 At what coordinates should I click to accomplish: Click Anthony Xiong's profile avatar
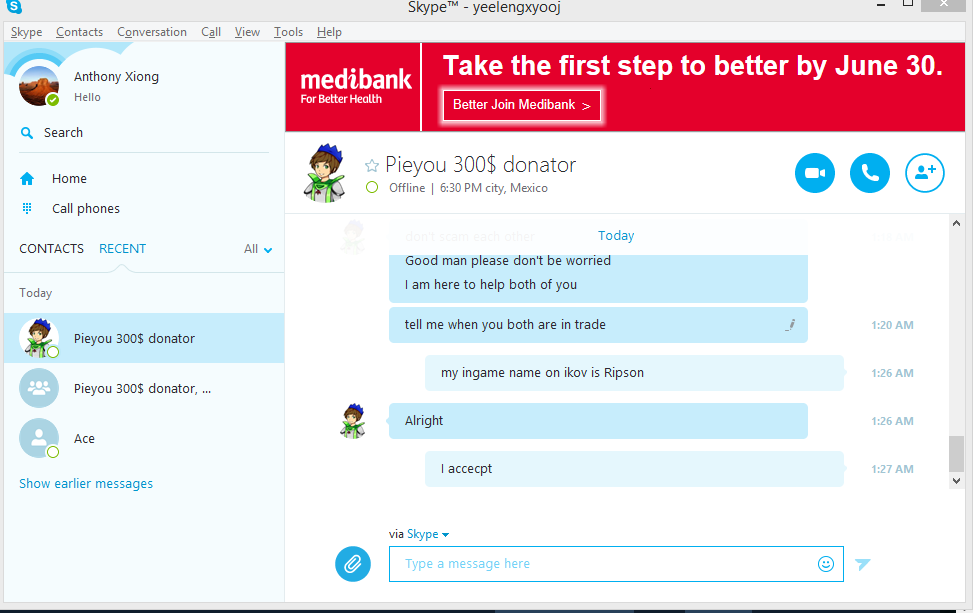point(39,86)
